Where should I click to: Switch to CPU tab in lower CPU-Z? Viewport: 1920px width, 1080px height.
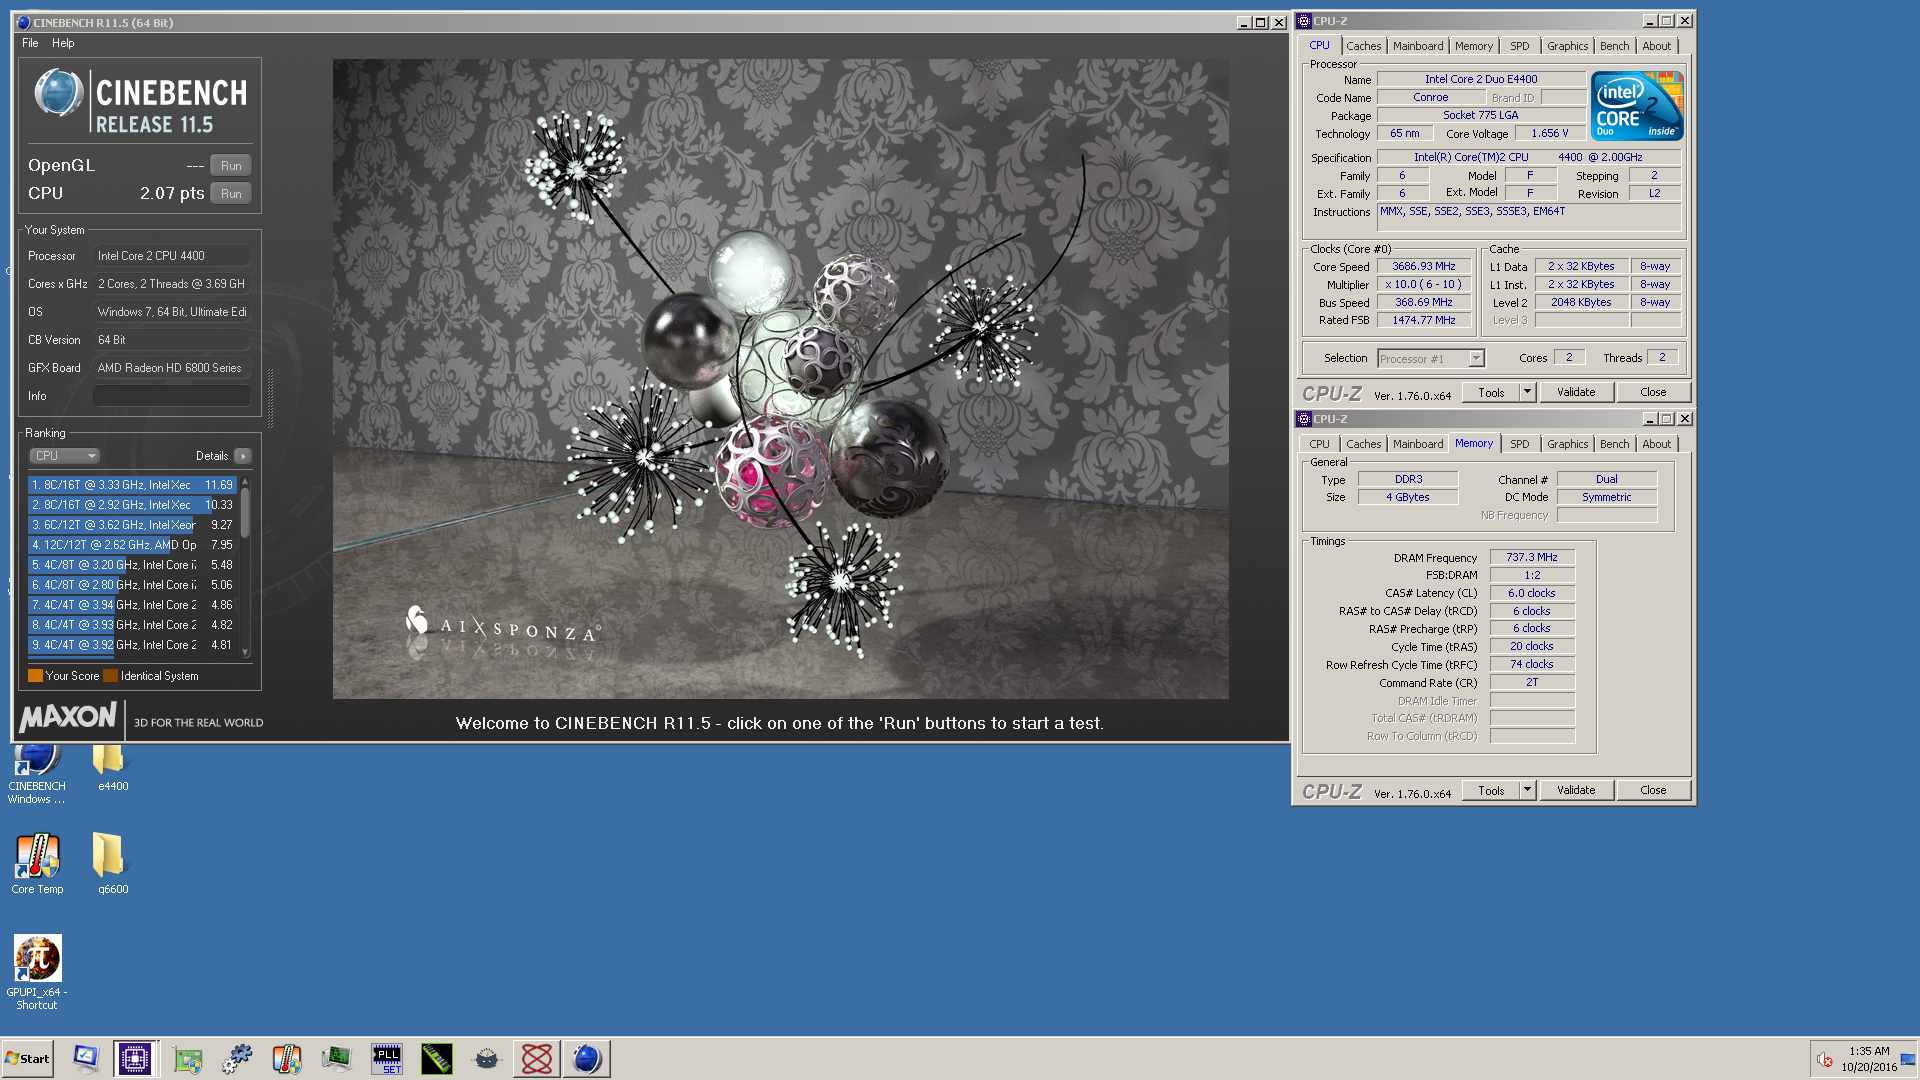[1319, 444]
